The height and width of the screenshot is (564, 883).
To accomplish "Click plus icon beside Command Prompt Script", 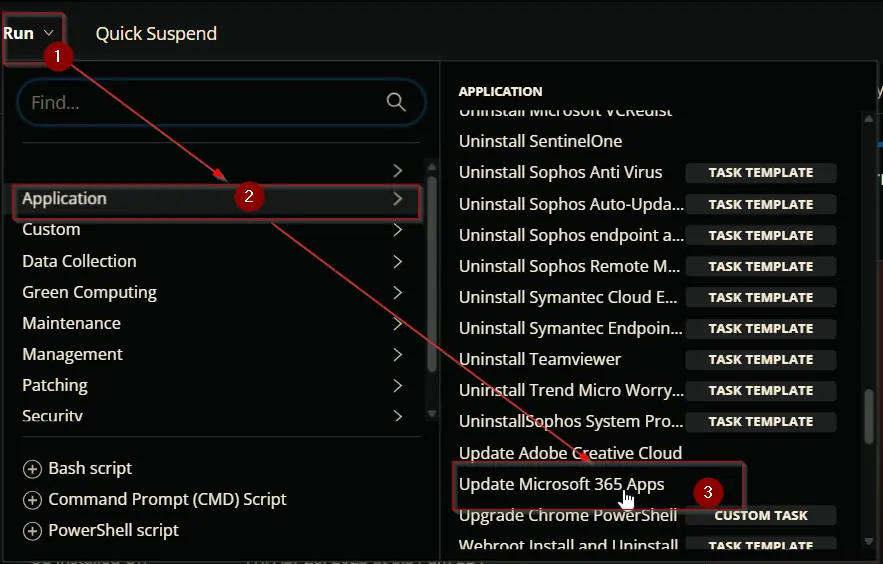I will pos(32,500).
